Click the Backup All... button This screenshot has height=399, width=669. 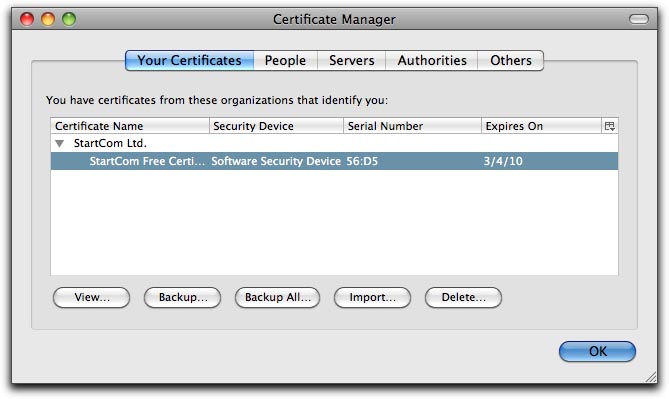pos(278,297)
